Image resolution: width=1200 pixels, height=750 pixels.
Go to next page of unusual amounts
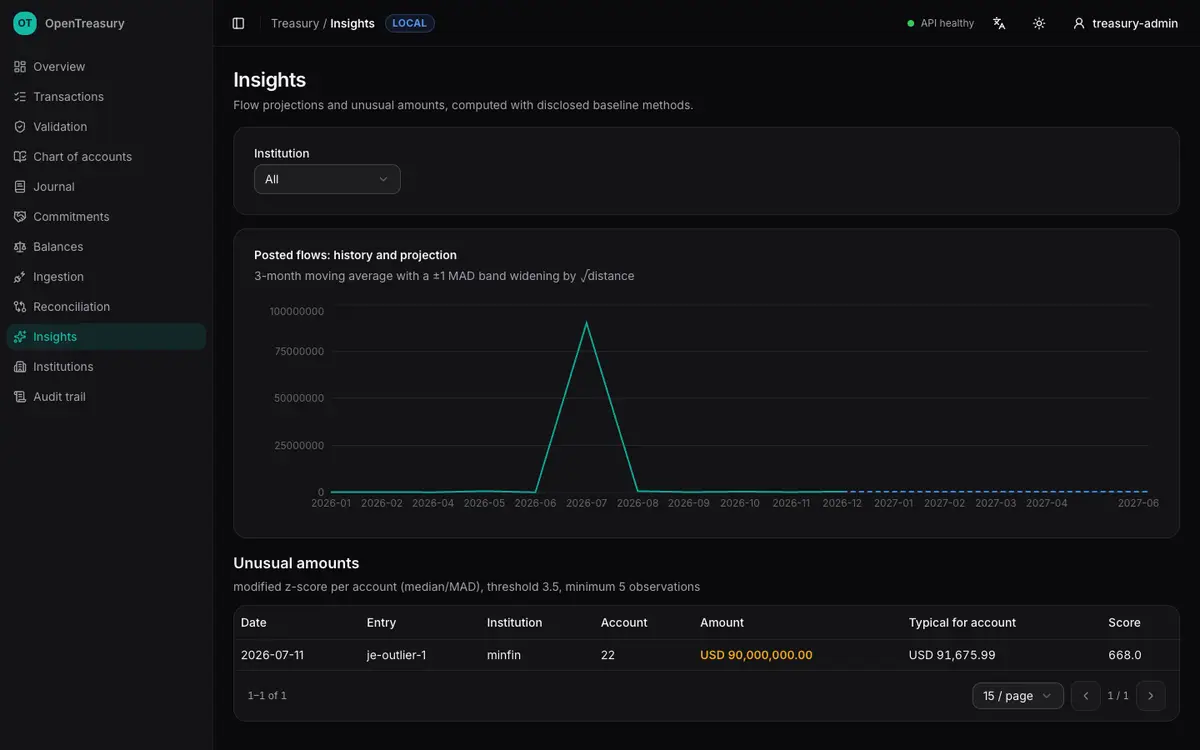coord(1151,696)
